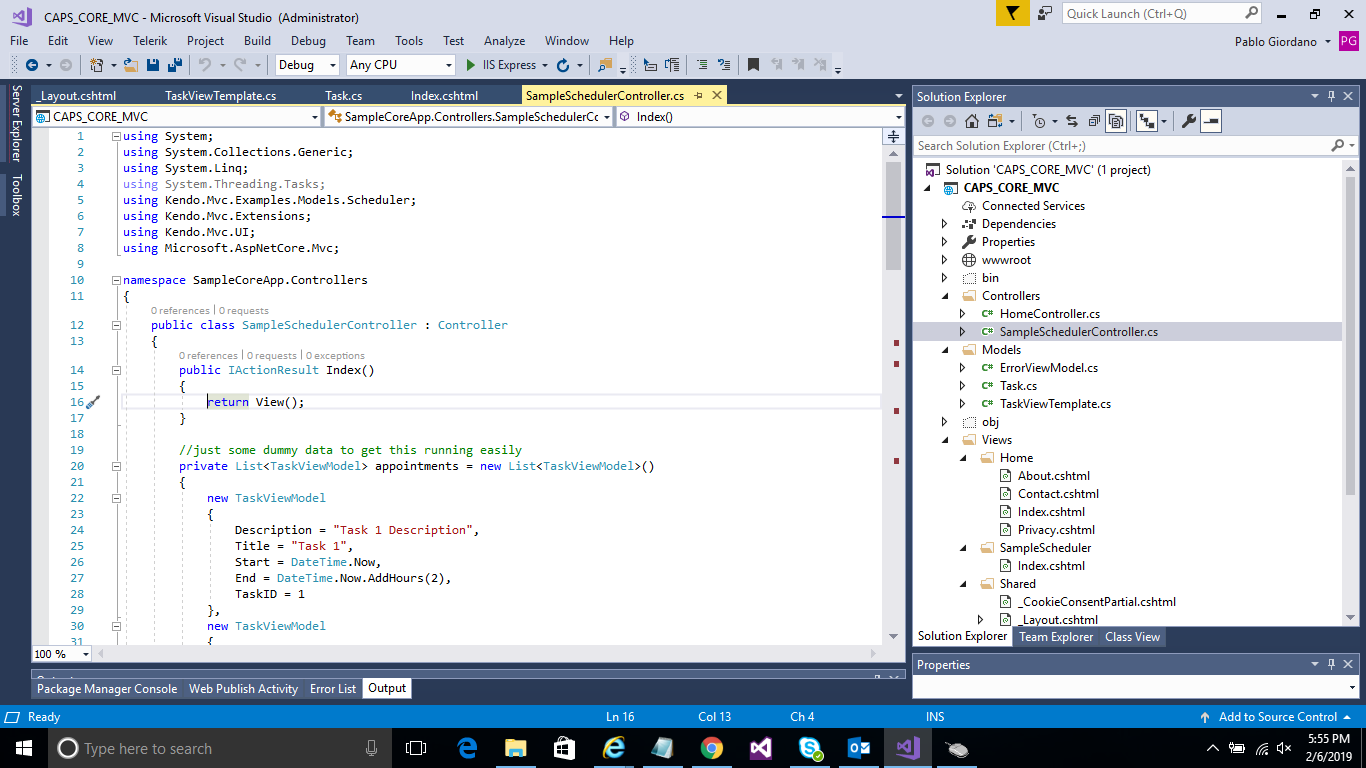Collapse the Index() method at line 14

(116, 370)
